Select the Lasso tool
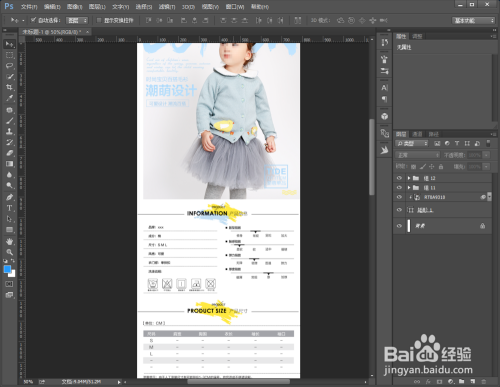The width and height of the screenshot is (500, 387). point(9,66)
